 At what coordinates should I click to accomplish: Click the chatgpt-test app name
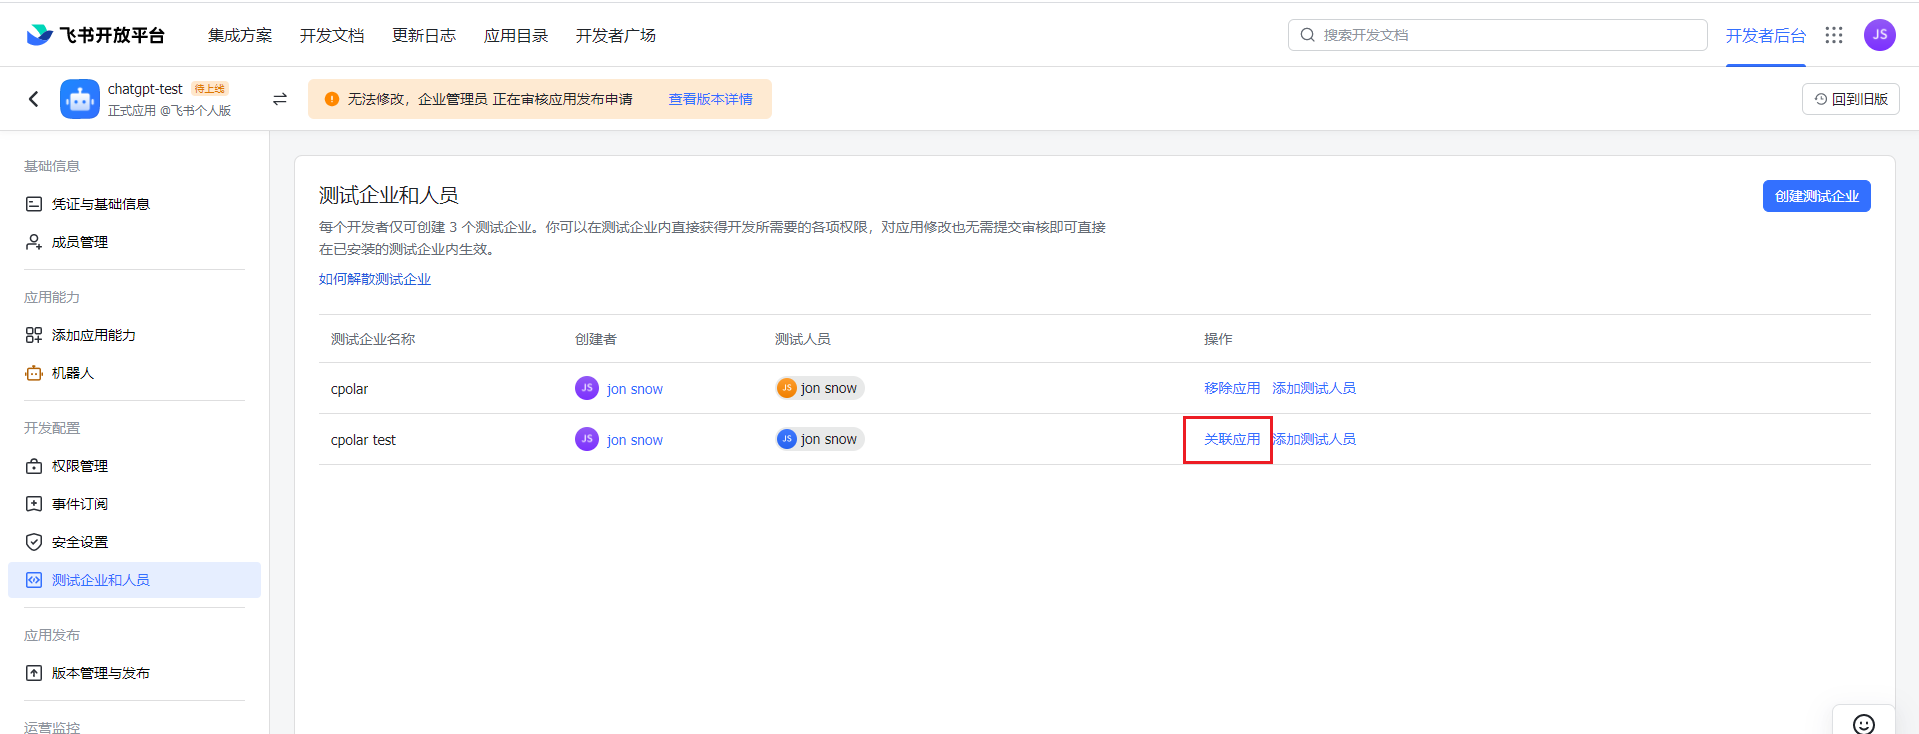[145, 89]
